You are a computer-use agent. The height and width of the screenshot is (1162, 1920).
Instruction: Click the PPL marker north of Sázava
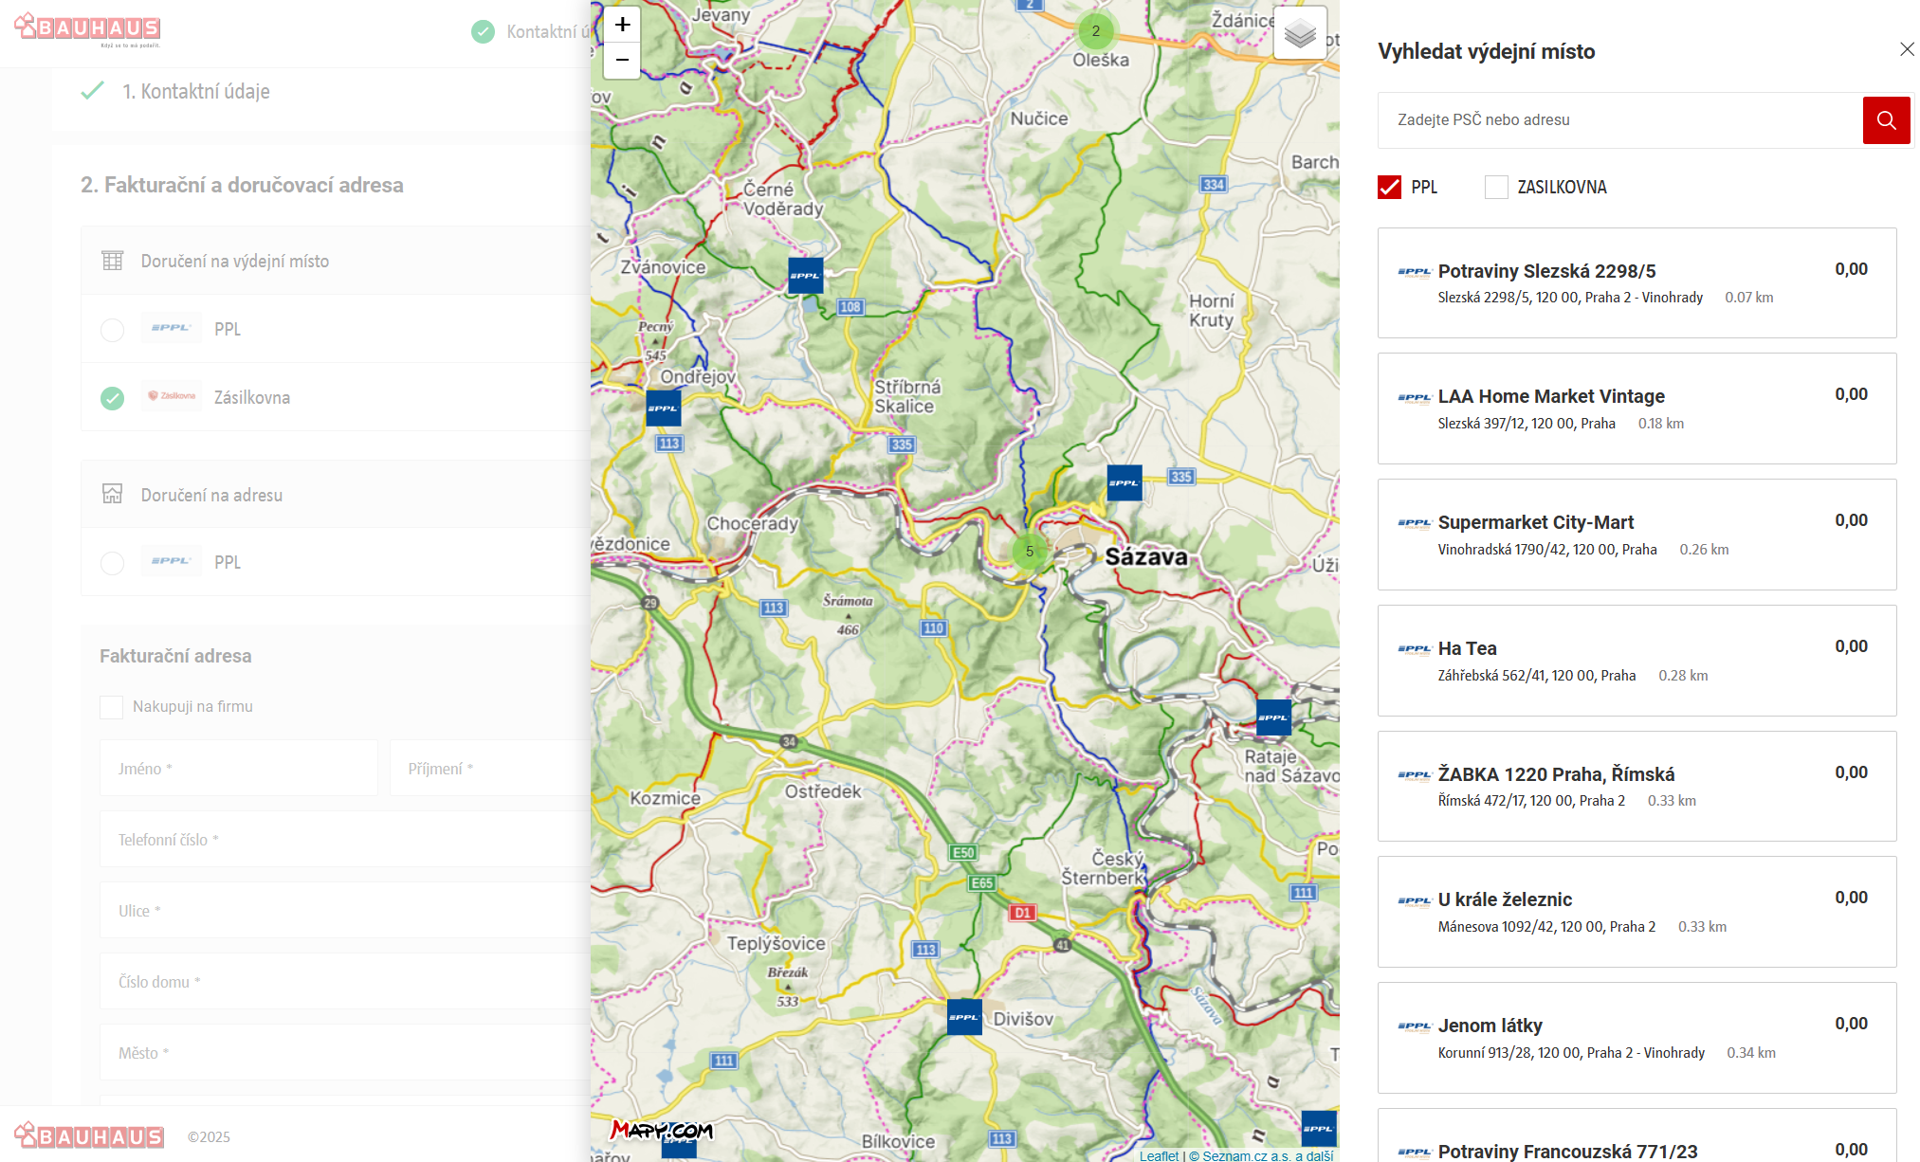click(x=1124, y=482)
